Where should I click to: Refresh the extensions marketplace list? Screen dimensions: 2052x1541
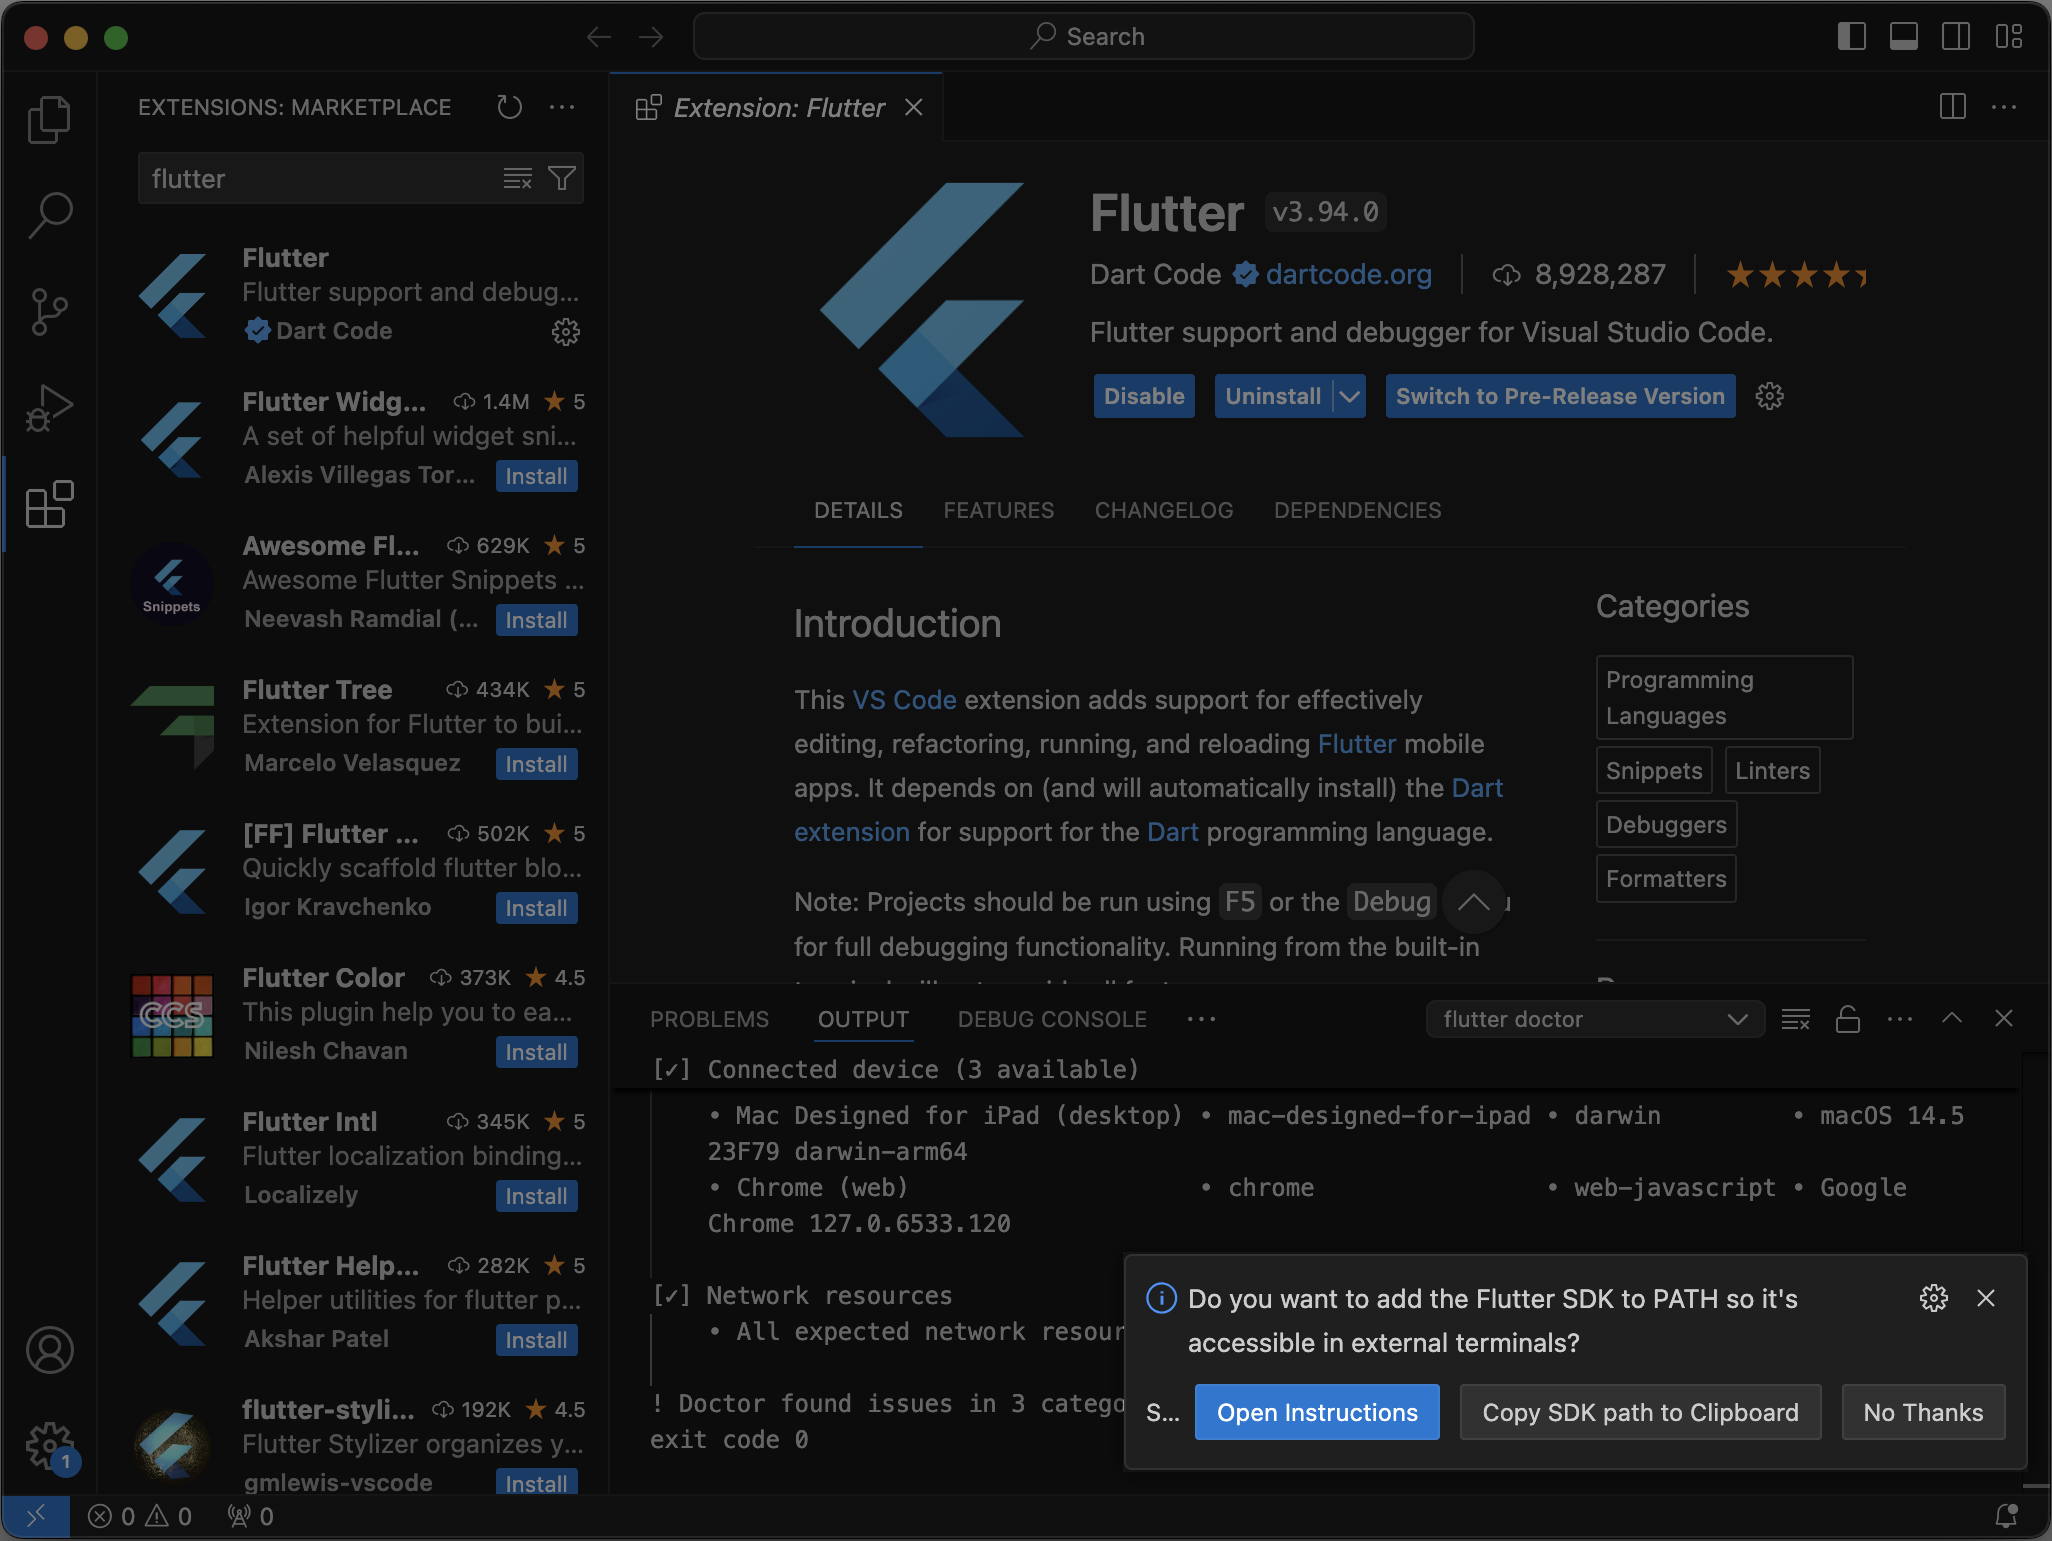509,107
